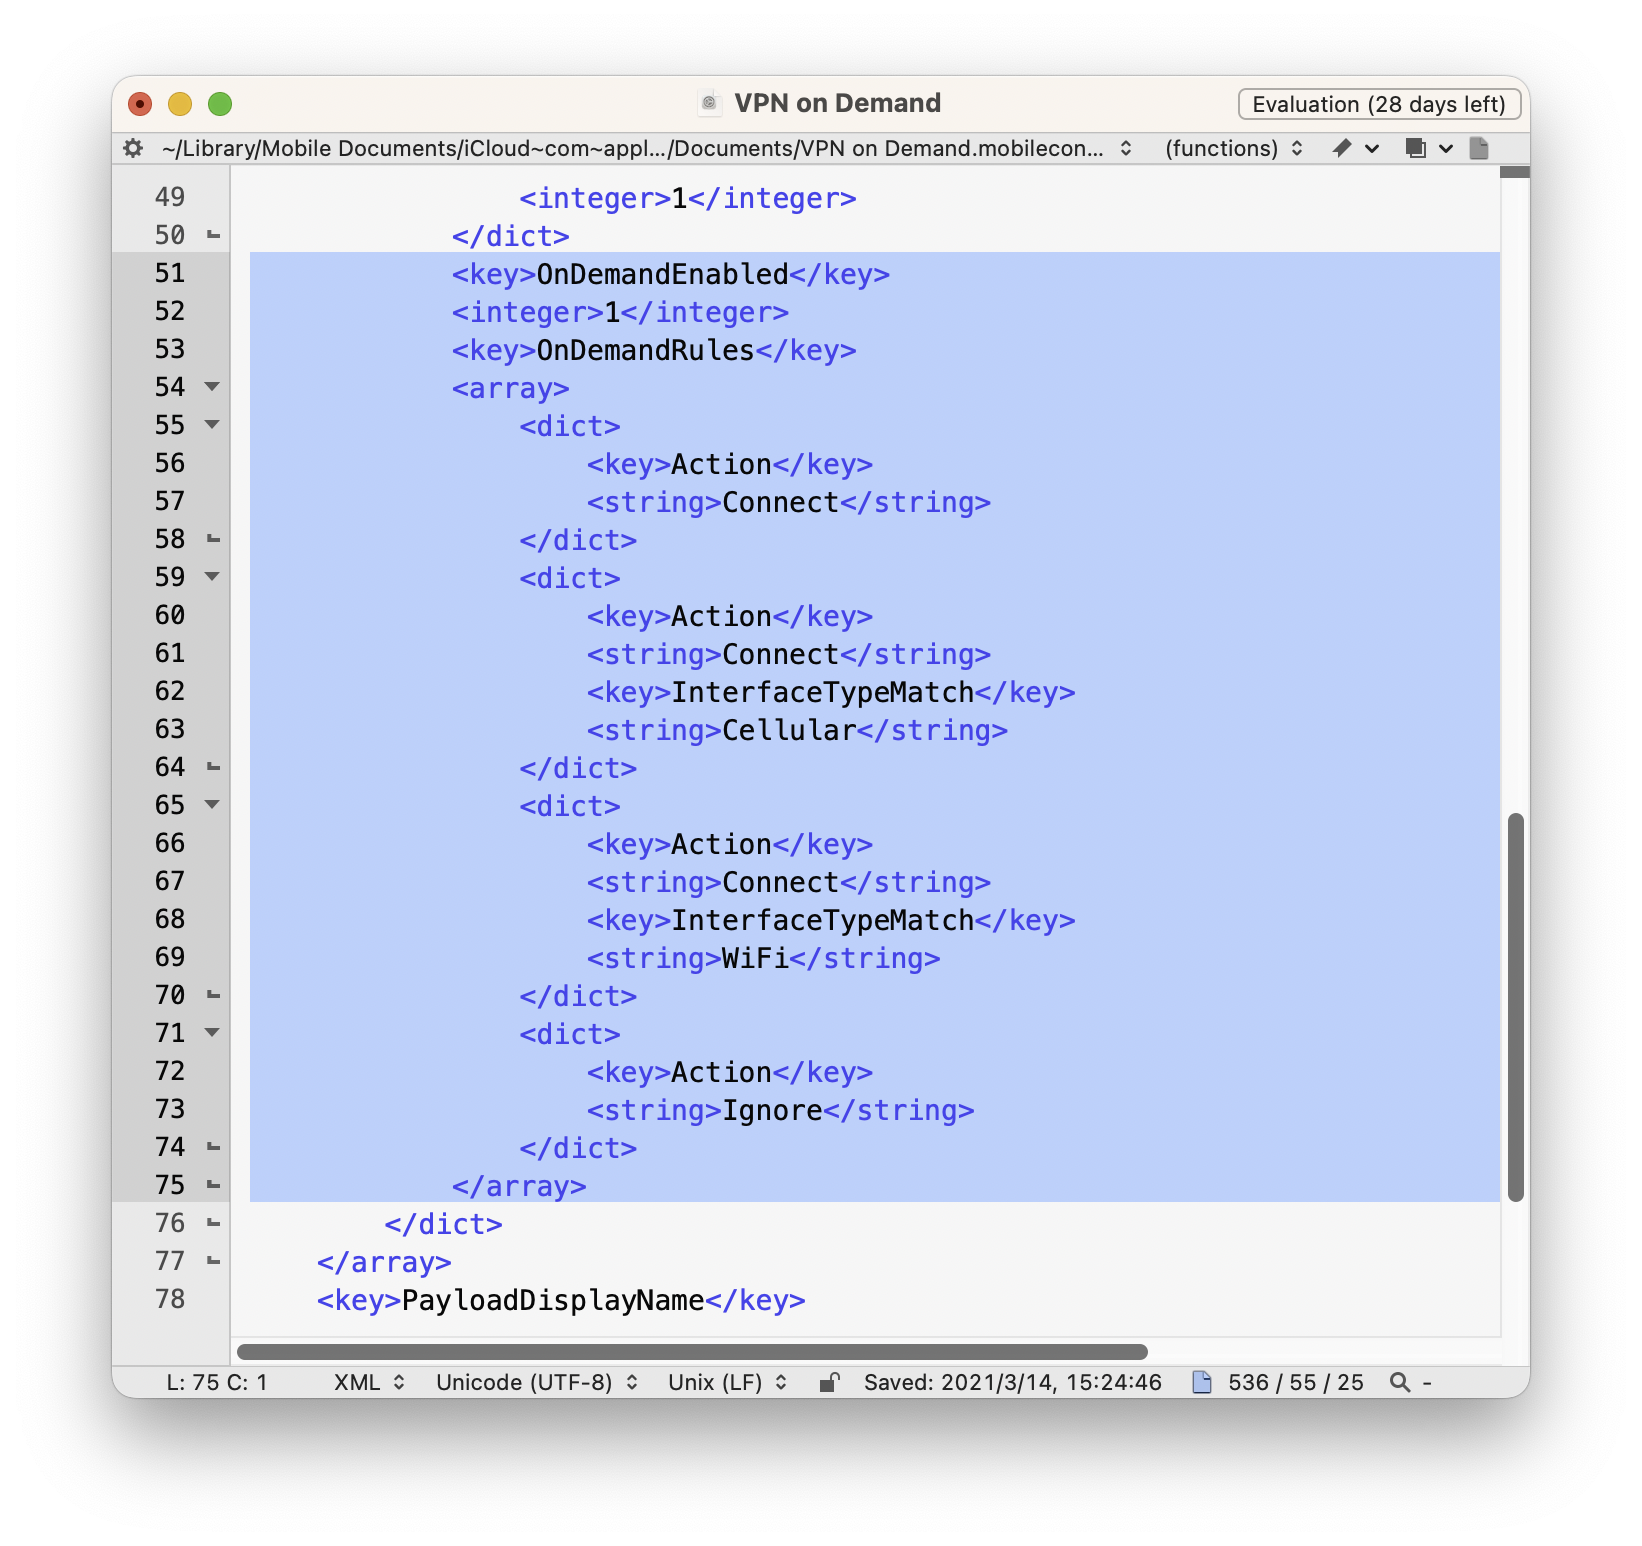Collapse the dict fold on line 55
The height and width of the screenshot is (1546, 1642).
click(212, 425)
